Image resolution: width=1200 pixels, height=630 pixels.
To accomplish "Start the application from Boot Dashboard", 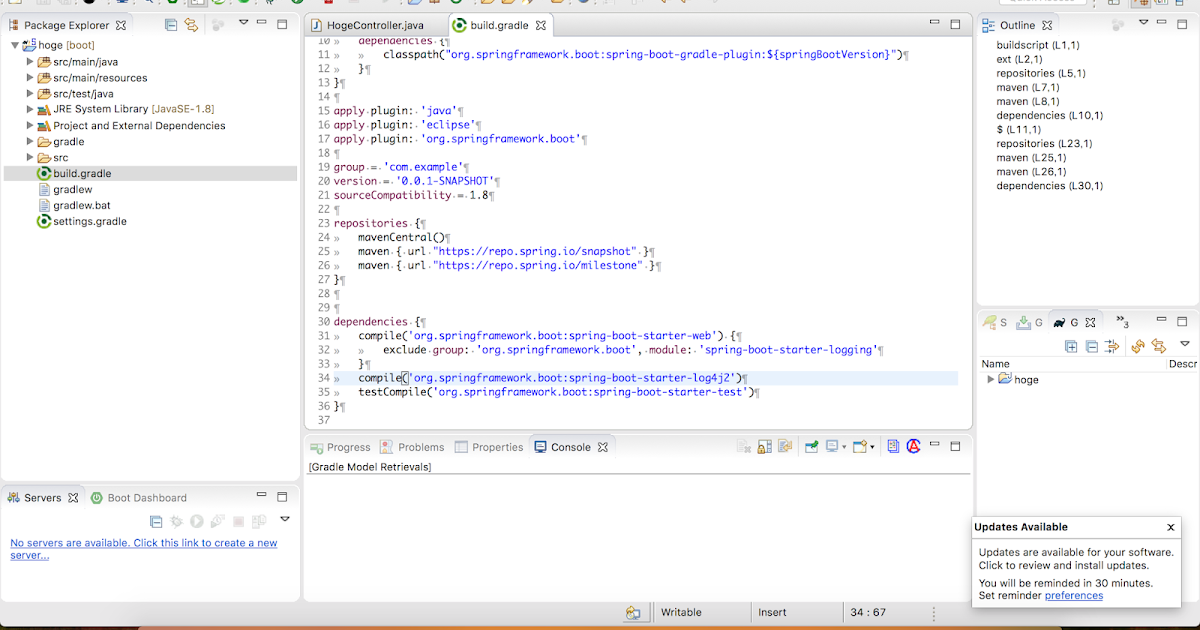I will pyautogui.click(x=197, y=520).
